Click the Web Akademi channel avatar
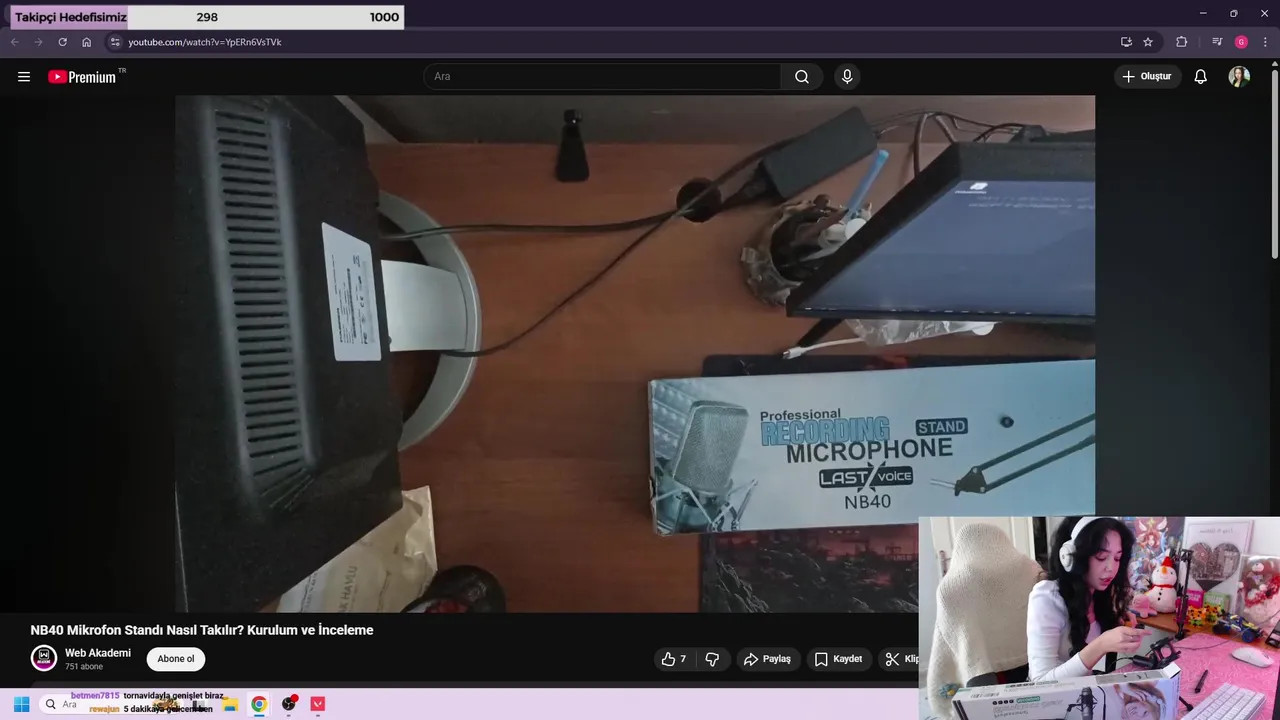This screenshot has width=1280, height=720. click(x=43, y=658)
